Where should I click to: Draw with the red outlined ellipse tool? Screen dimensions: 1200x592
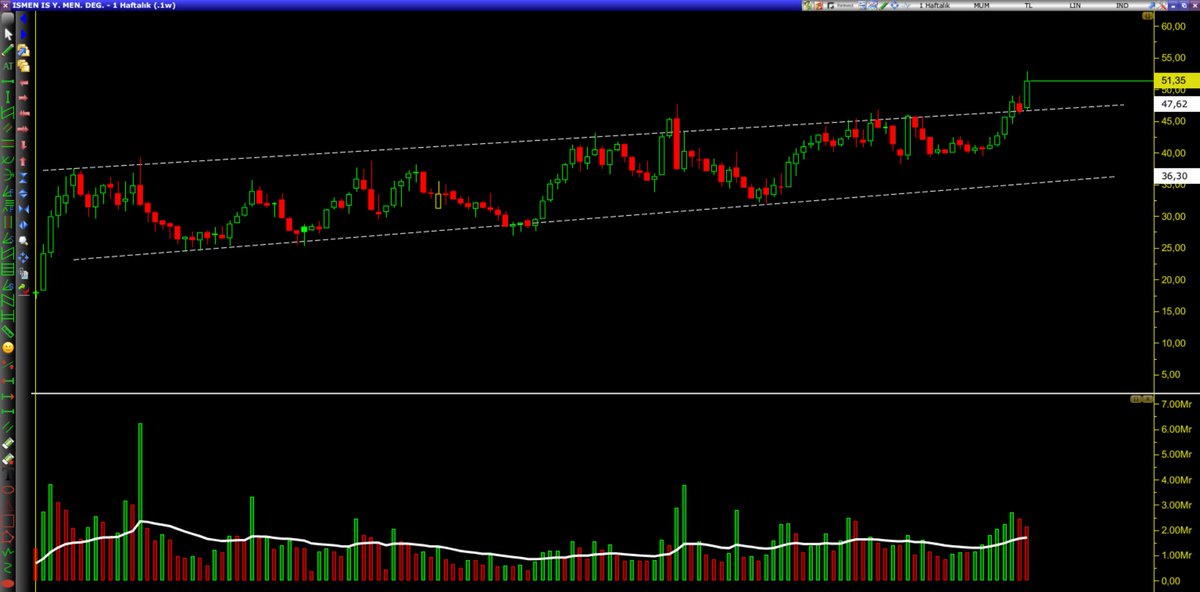(8, 489)
